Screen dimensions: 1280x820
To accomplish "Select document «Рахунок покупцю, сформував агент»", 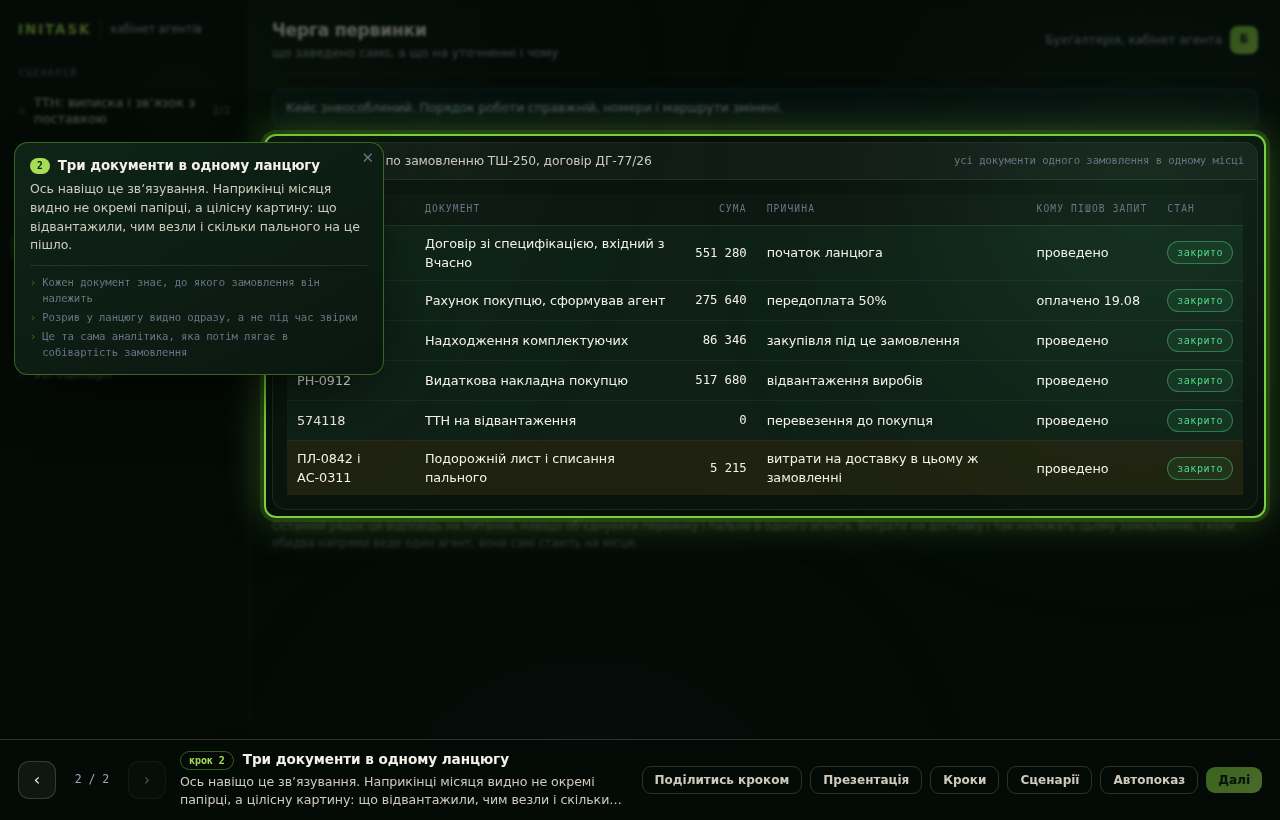I will 545,301.
